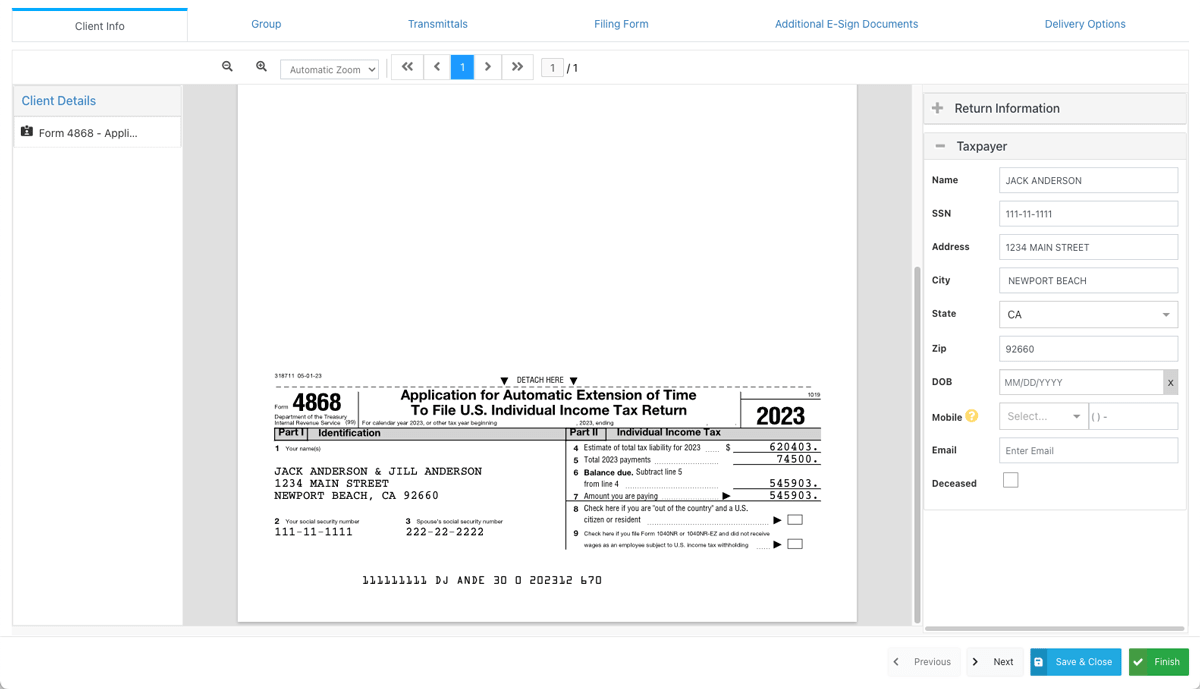This screenshot has height=689, width=1200.
Task: Check the out of the country box on line 8
Action: (x=794, y=520)
